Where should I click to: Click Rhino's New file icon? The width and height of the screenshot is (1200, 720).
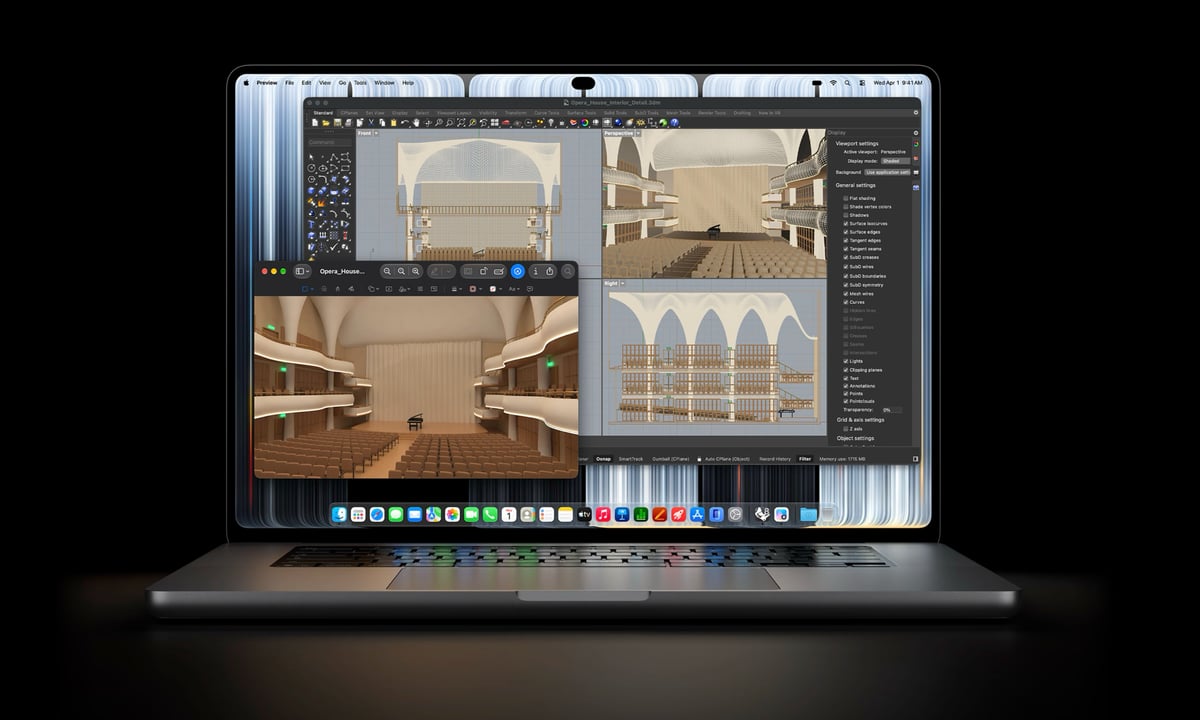[x=315, y=122]
